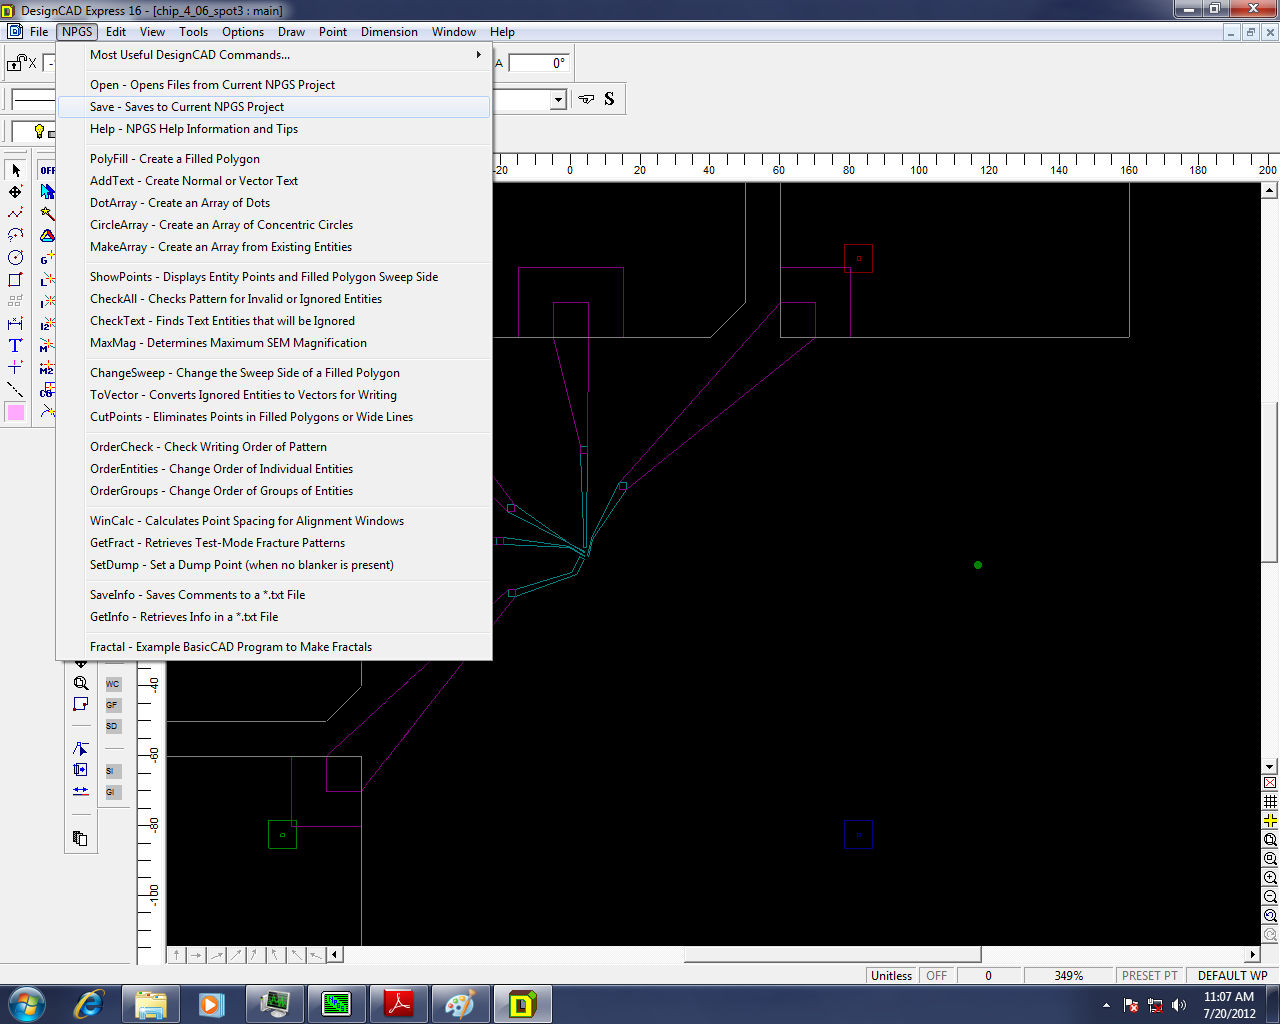The height and width of the screenshot is (1024, 1280).
Task: Select the dimension measuring tool
Action: 15,323
